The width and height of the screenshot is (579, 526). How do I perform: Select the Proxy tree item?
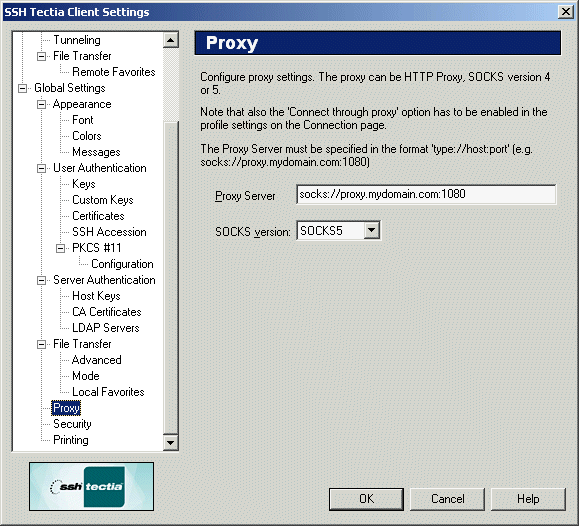pos(66,408)
